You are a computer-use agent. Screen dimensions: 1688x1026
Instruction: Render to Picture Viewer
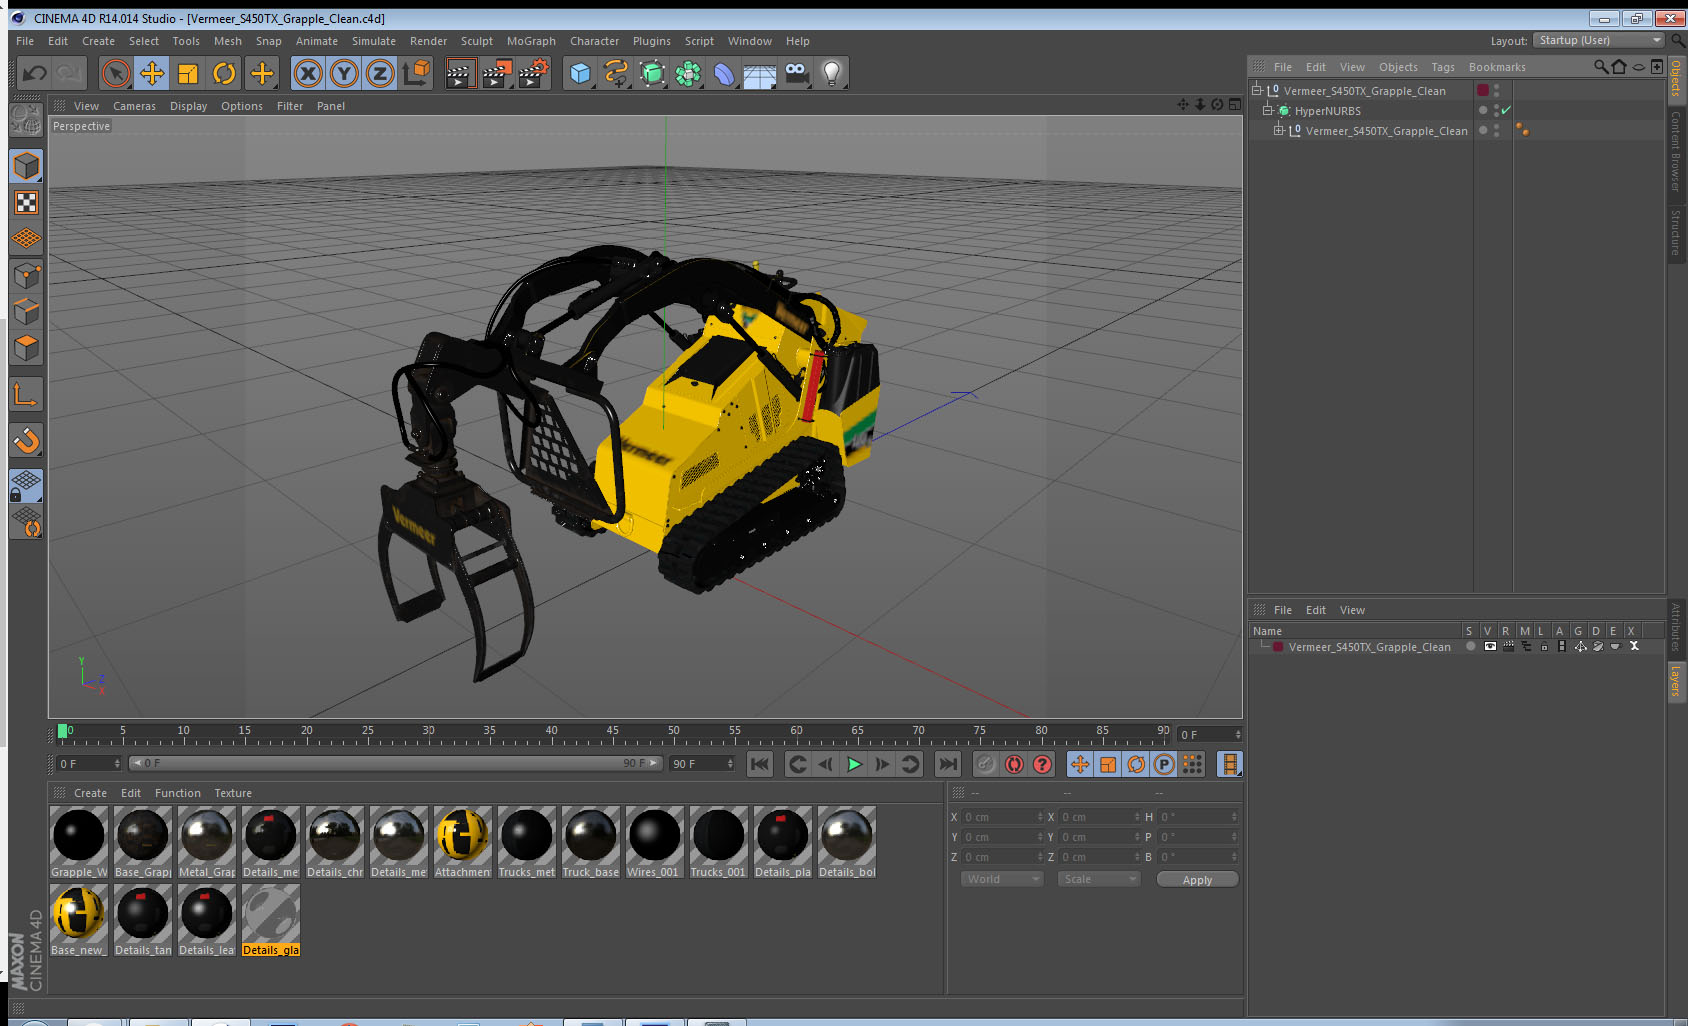(496, 73)
